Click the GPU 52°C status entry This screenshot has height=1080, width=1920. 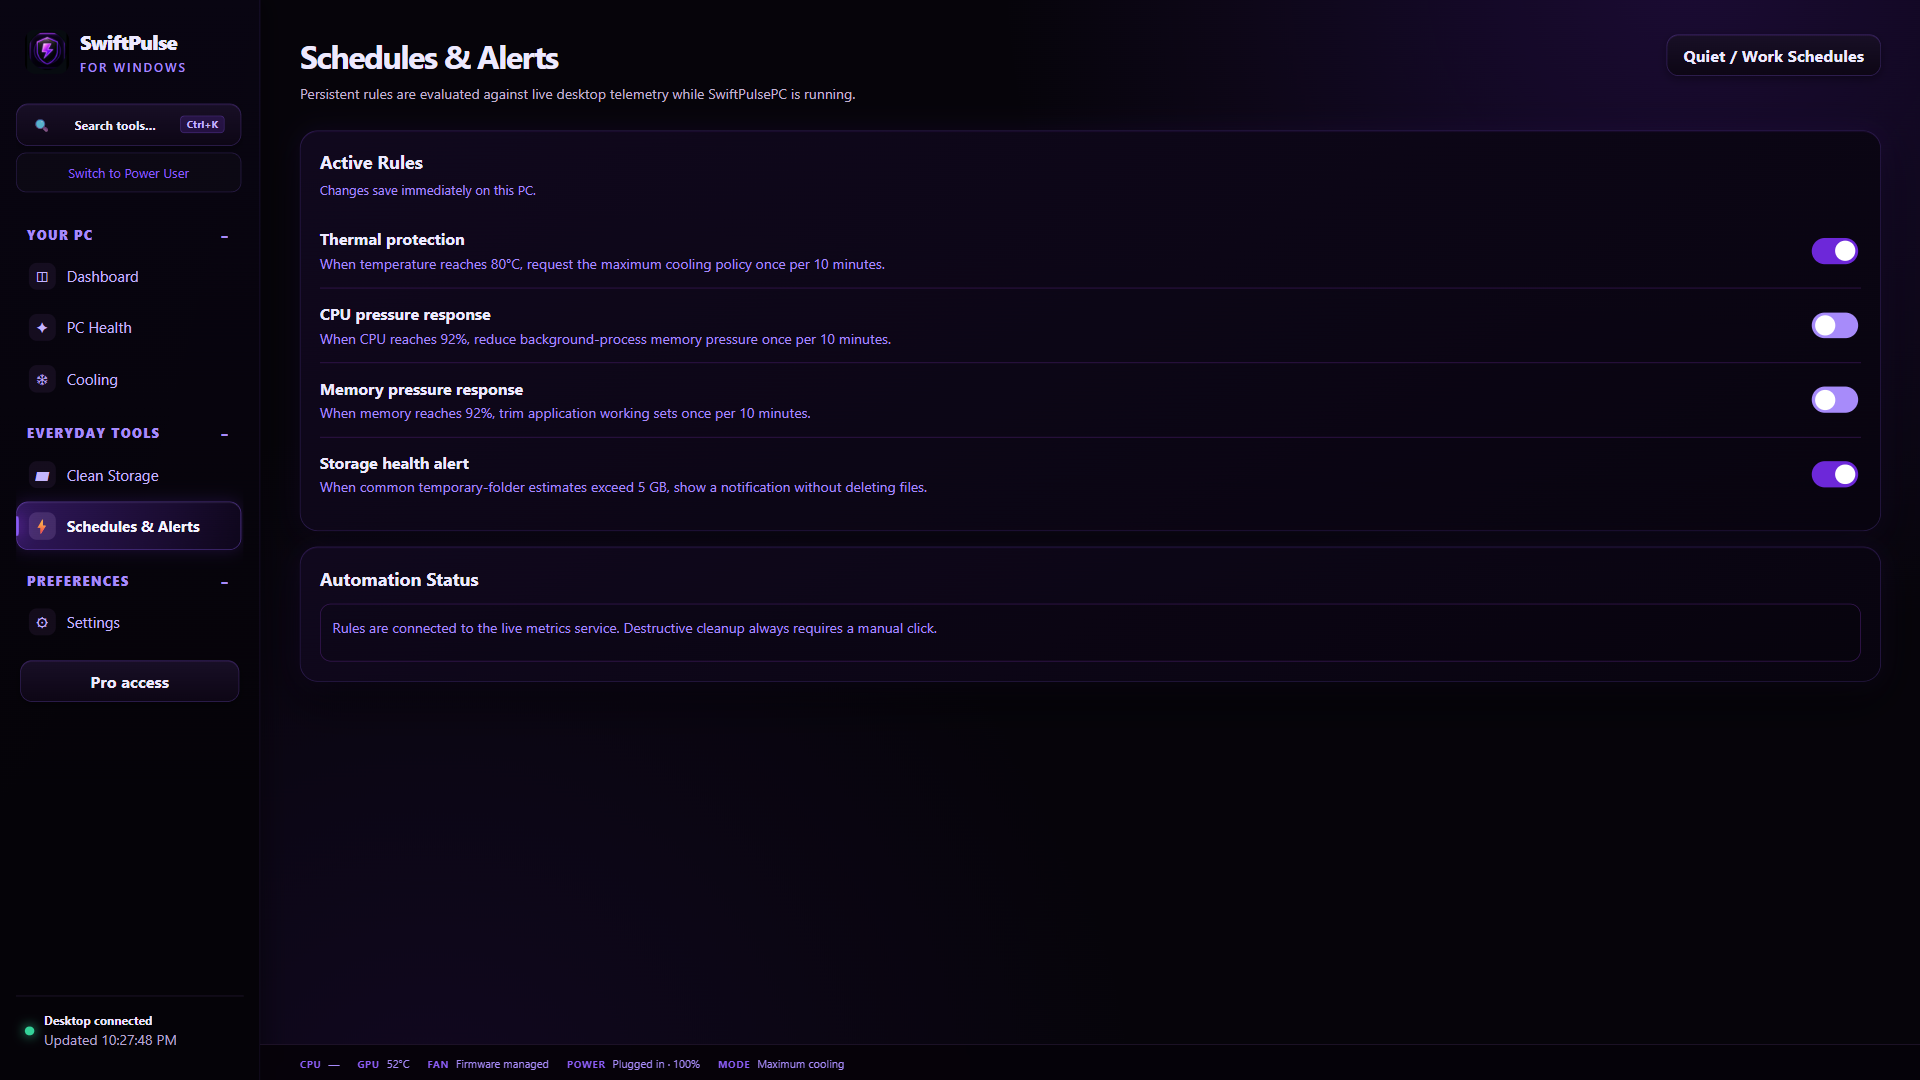pyautogui.click(x=383, y=1064)
